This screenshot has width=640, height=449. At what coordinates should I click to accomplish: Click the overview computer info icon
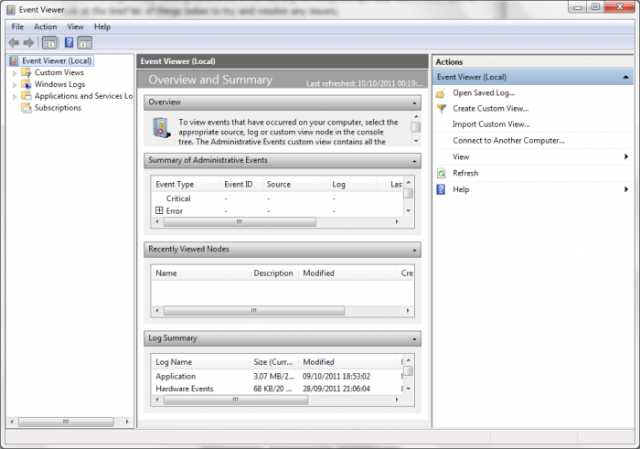pyautogui.click(x=161, y=128)
